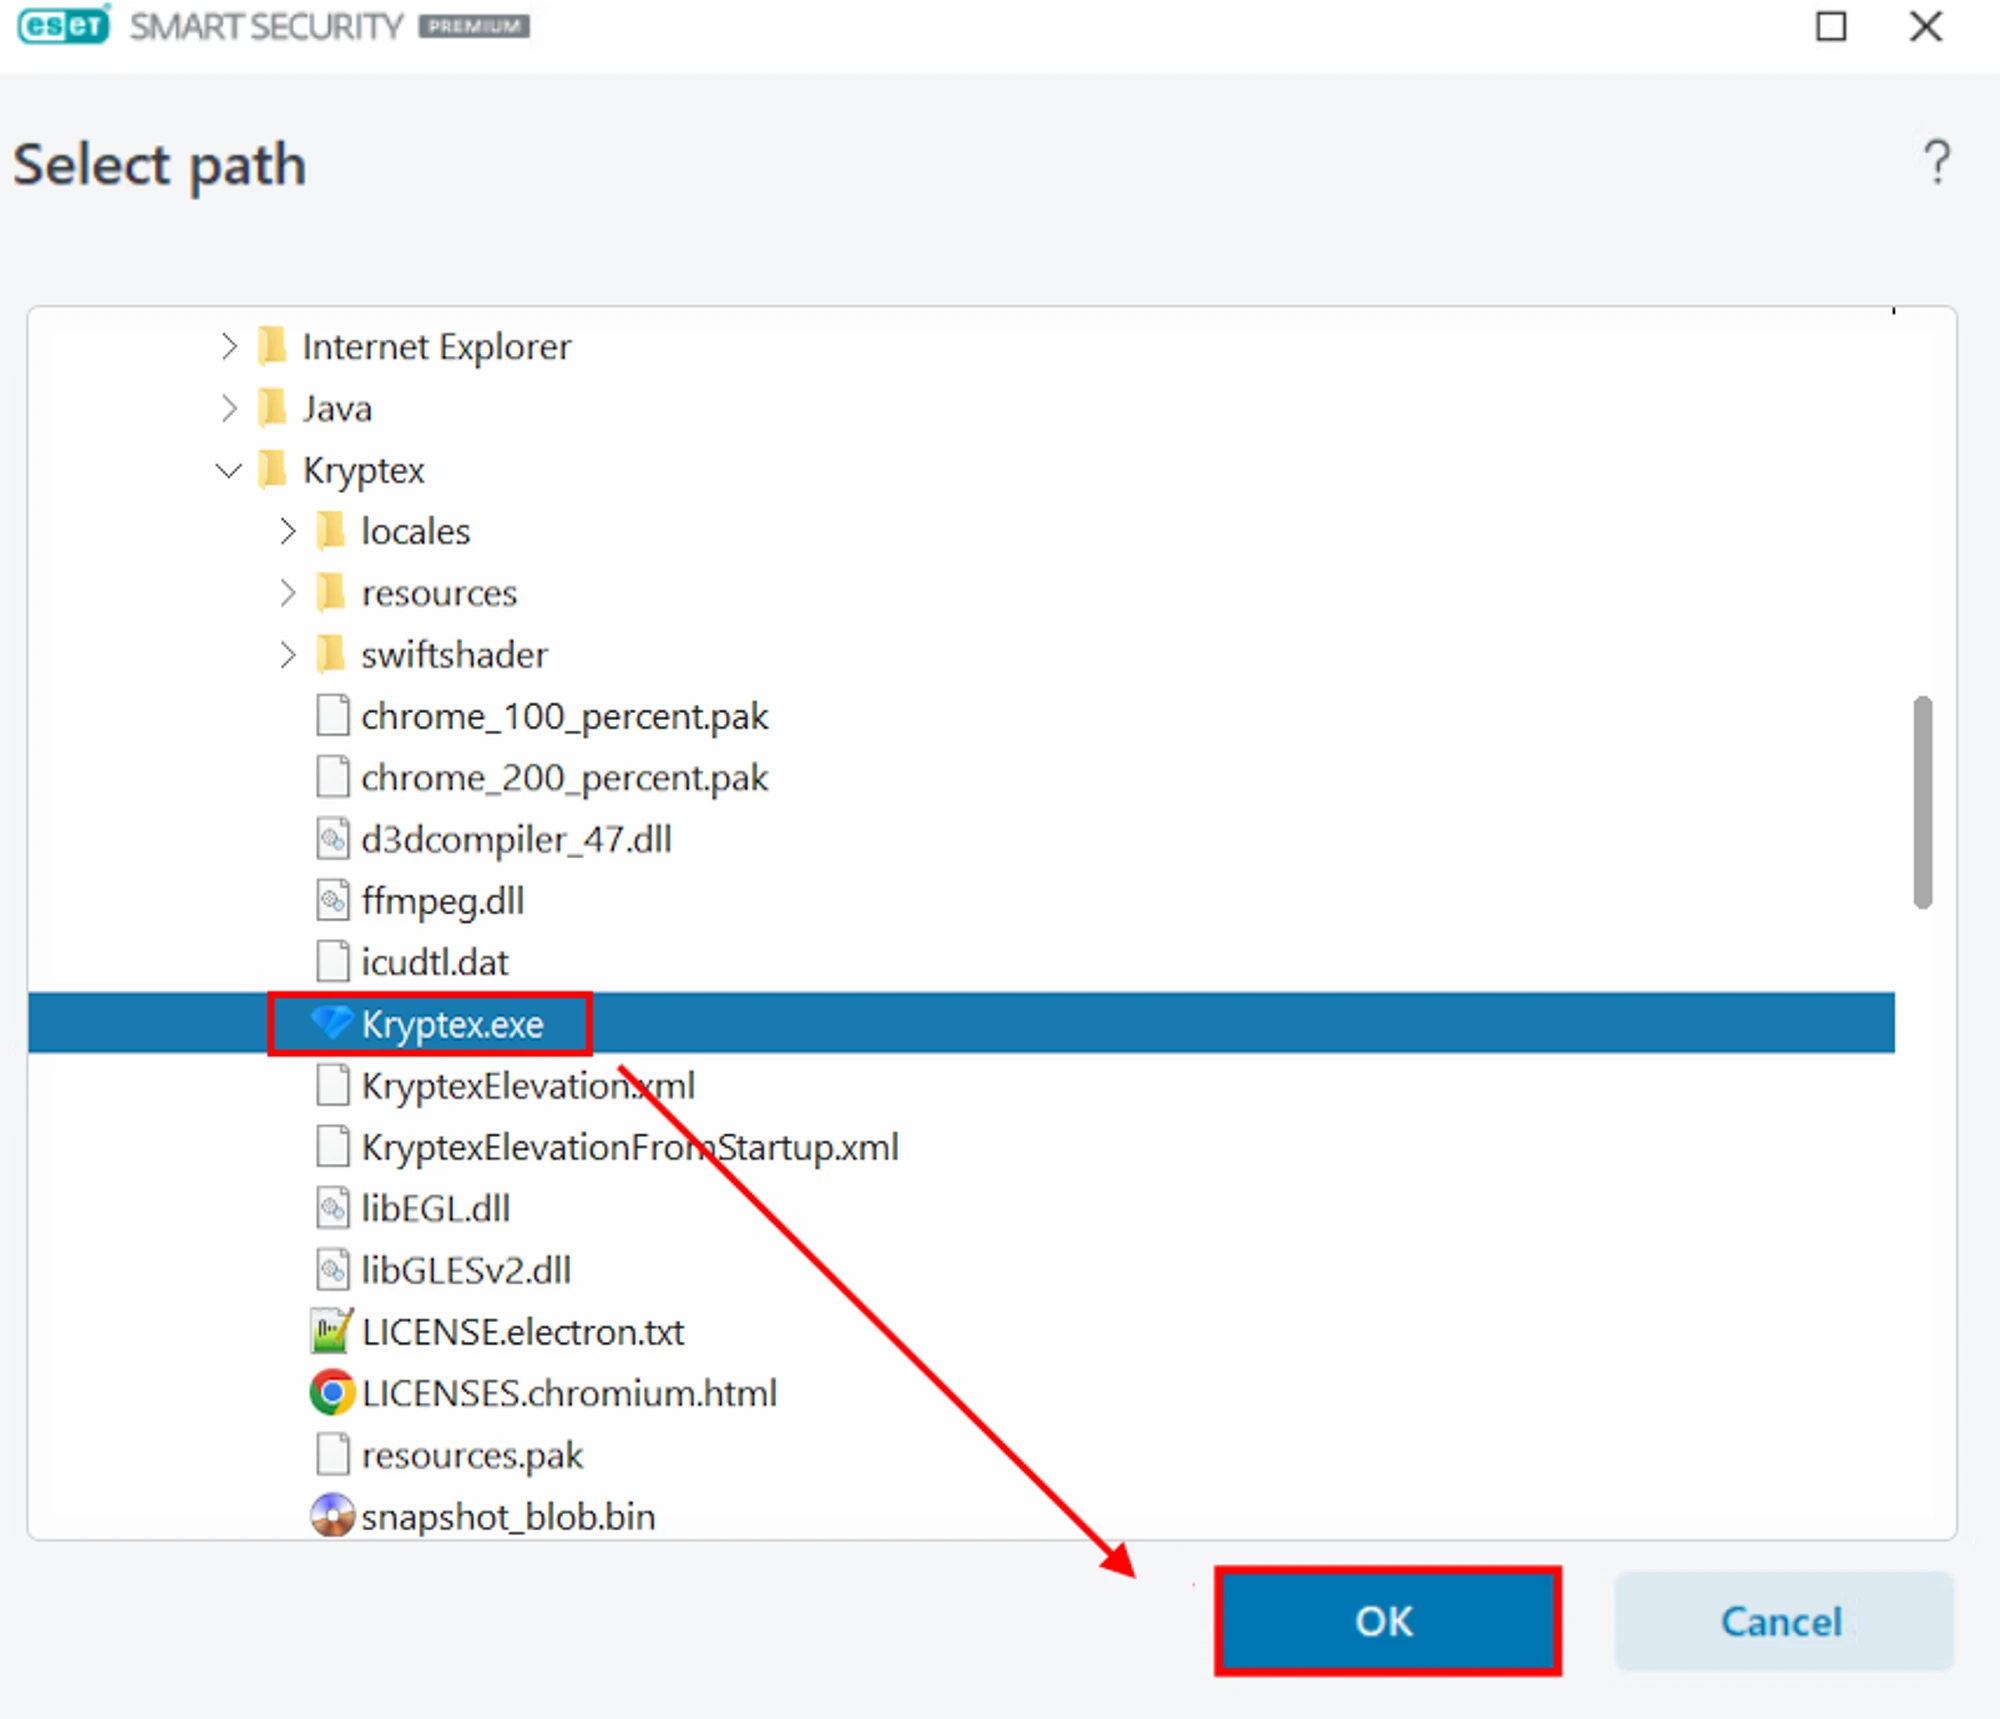Expand the locales subfolder
Screen dimensions: 2000x1719
288,531
